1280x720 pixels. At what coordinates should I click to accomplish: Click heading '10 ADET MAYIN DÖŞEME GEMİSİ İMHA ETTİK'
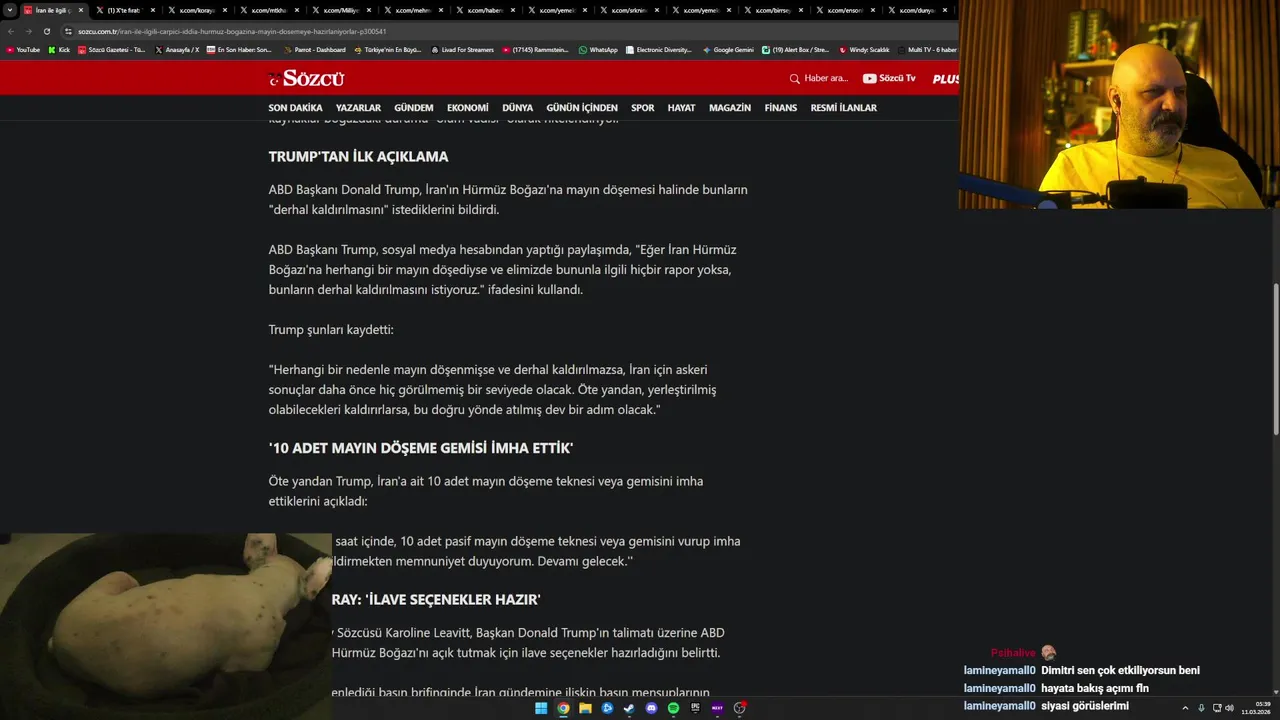pos(421,448)
